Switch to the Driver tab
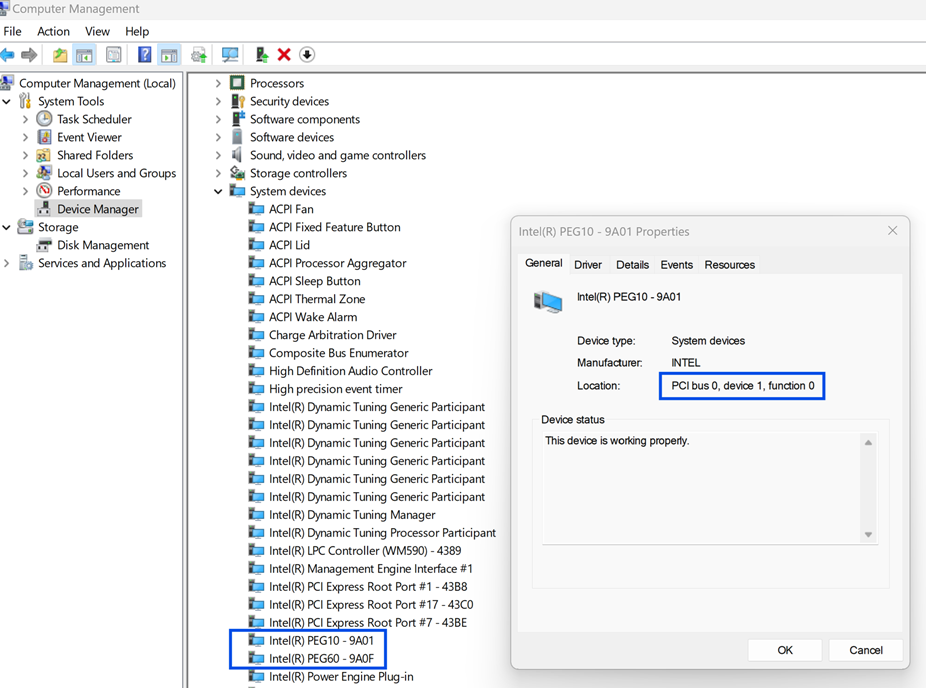The height and width of the screenshot is (688, 926). point(588,265)
